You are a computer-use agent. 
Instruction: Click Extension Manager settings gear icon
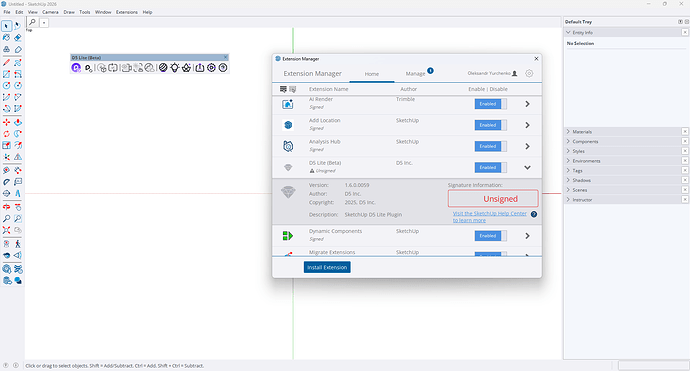[529, 73]
